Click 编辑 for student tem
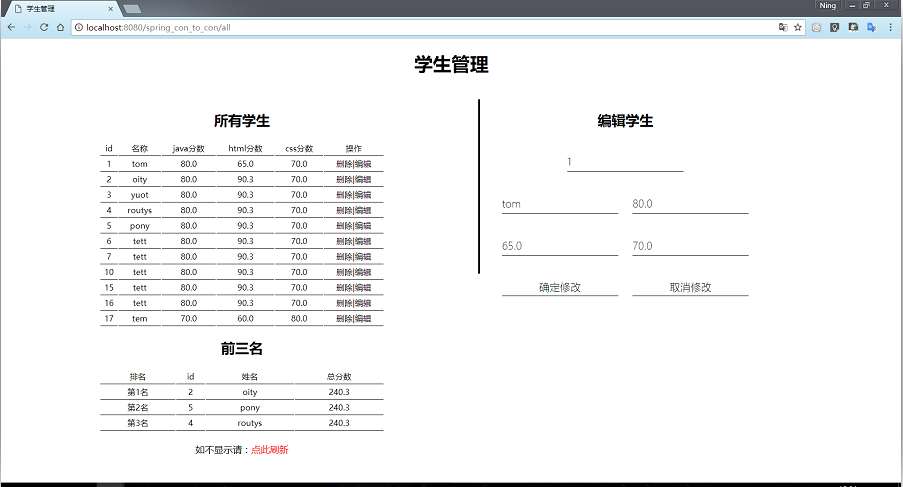 coord(363,319)
